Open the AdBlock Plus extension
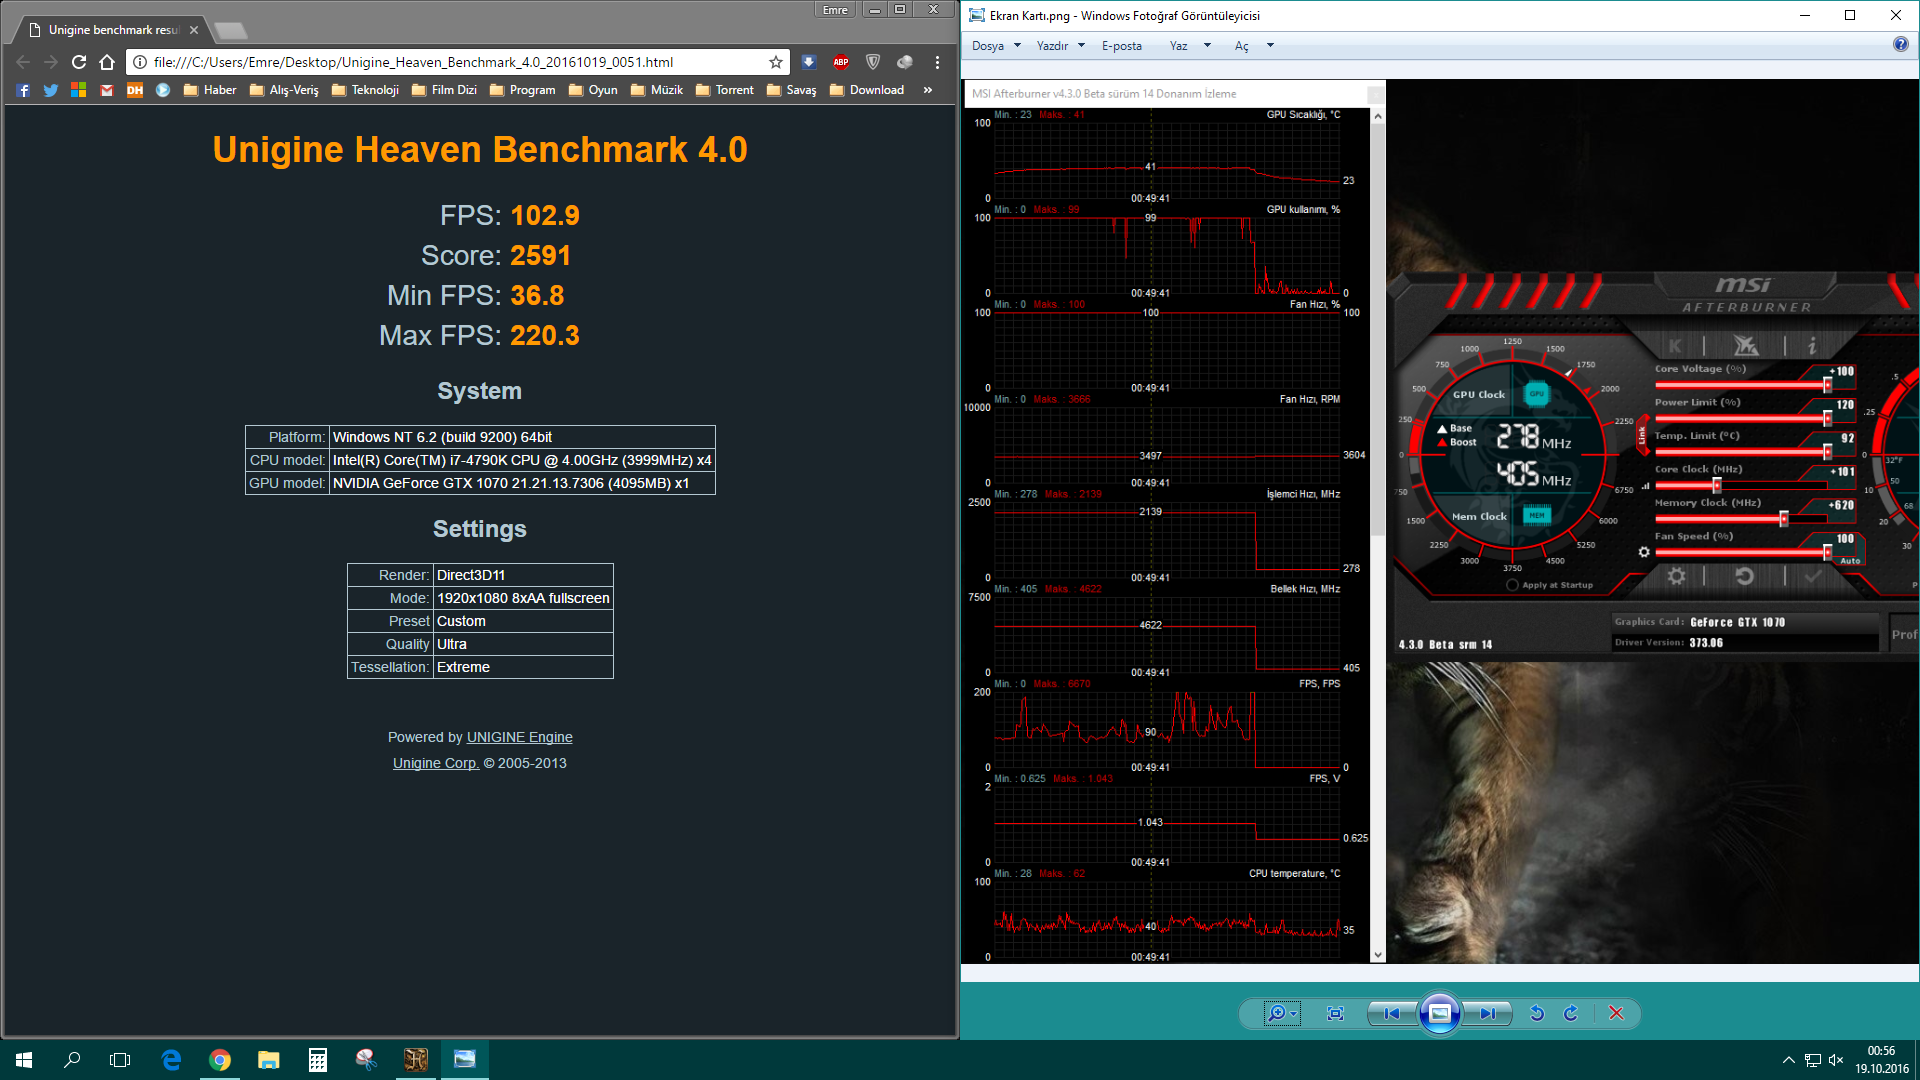The height and width of the screenshot is (1080, 1920). (841, 62)
